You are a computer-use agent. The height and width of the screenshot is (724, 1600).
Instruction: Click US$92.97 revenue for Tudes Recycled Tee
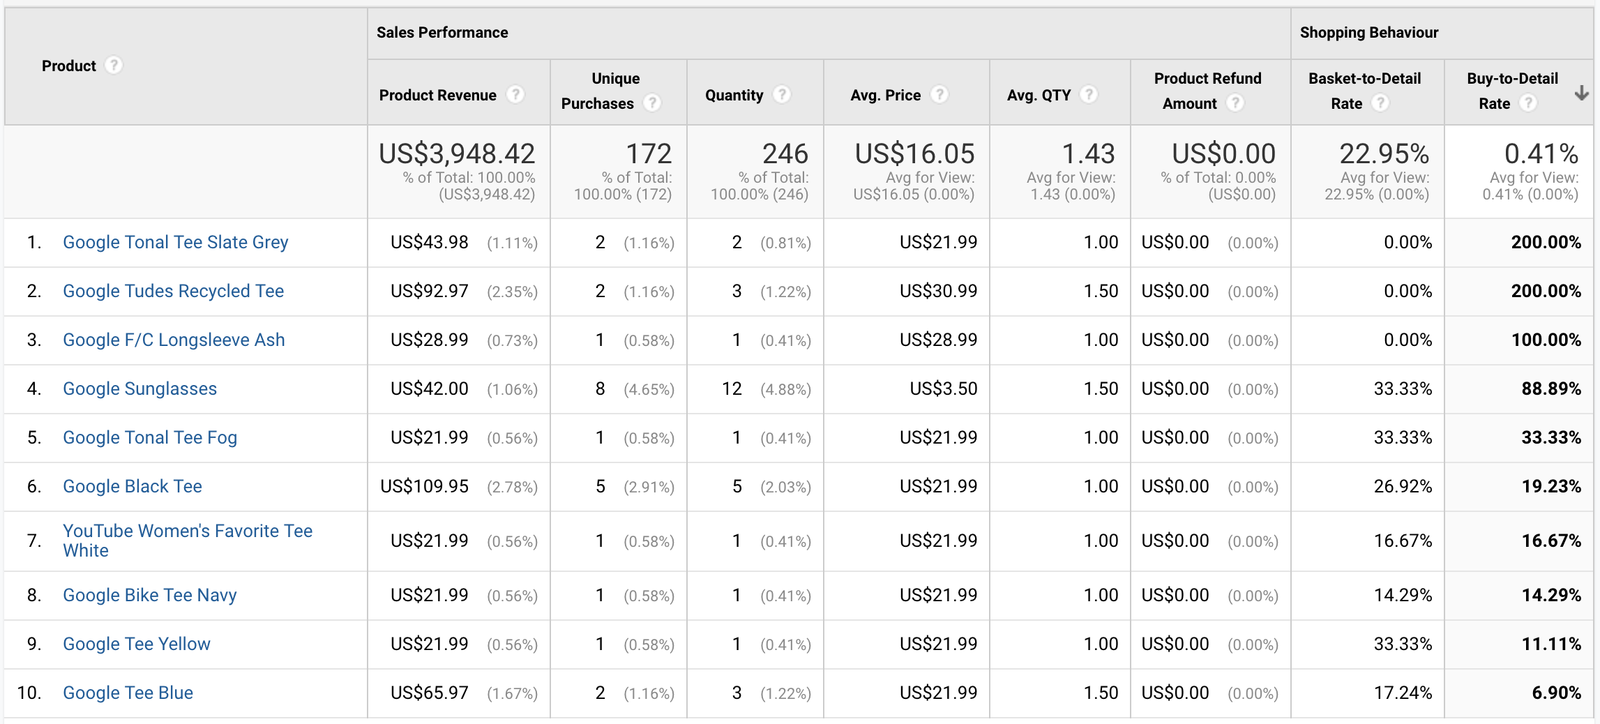click(x=429, y=291)
